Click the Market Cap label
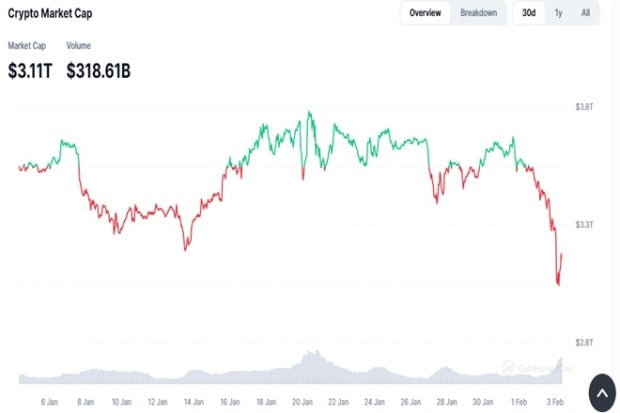This screenshot has width=620, height=413. pos(26,46)
